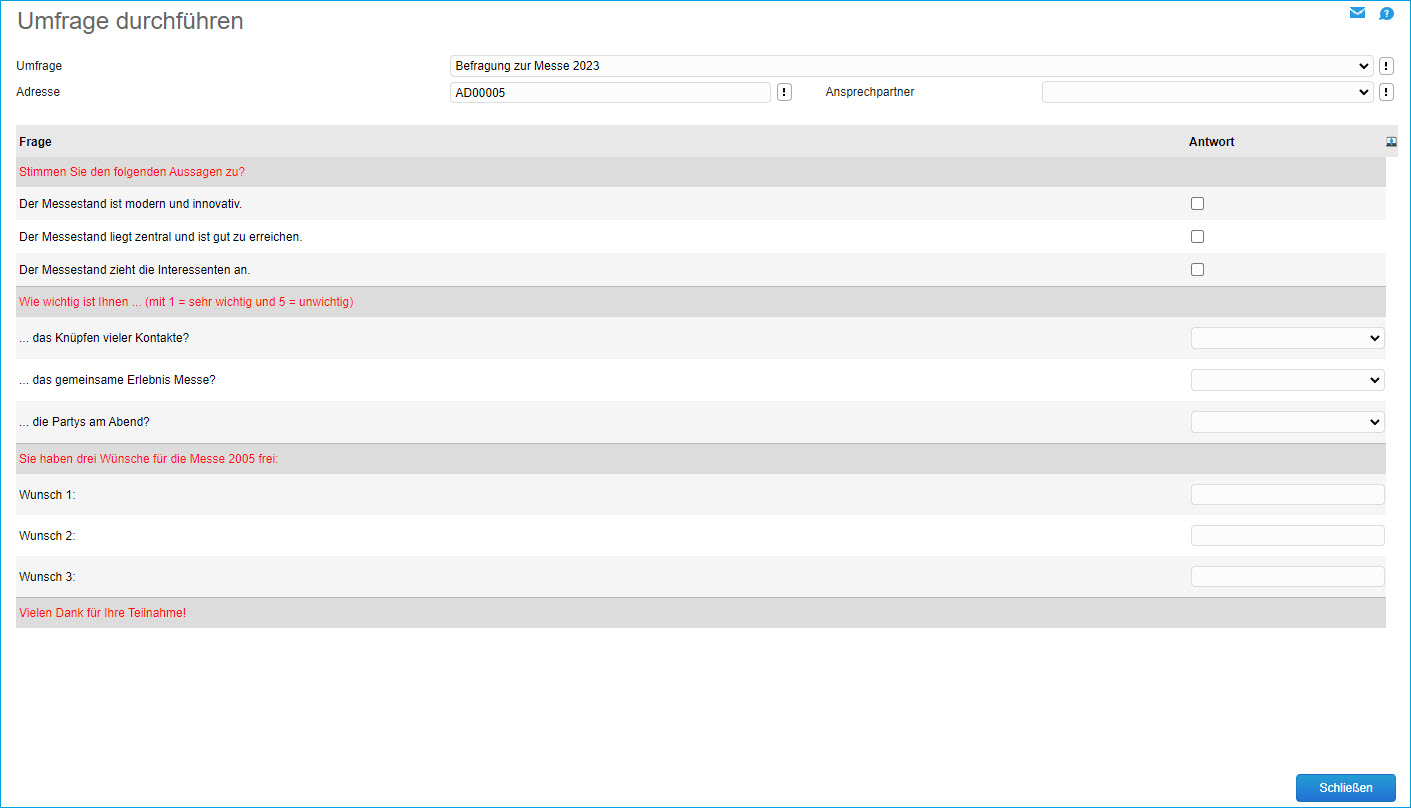The height and width of the screenshot is (808, 1411).
Task: Click the 'Wie wichtig ist Ihnen ...' heading
Action: pyautogui.click(x=186, y=302)
